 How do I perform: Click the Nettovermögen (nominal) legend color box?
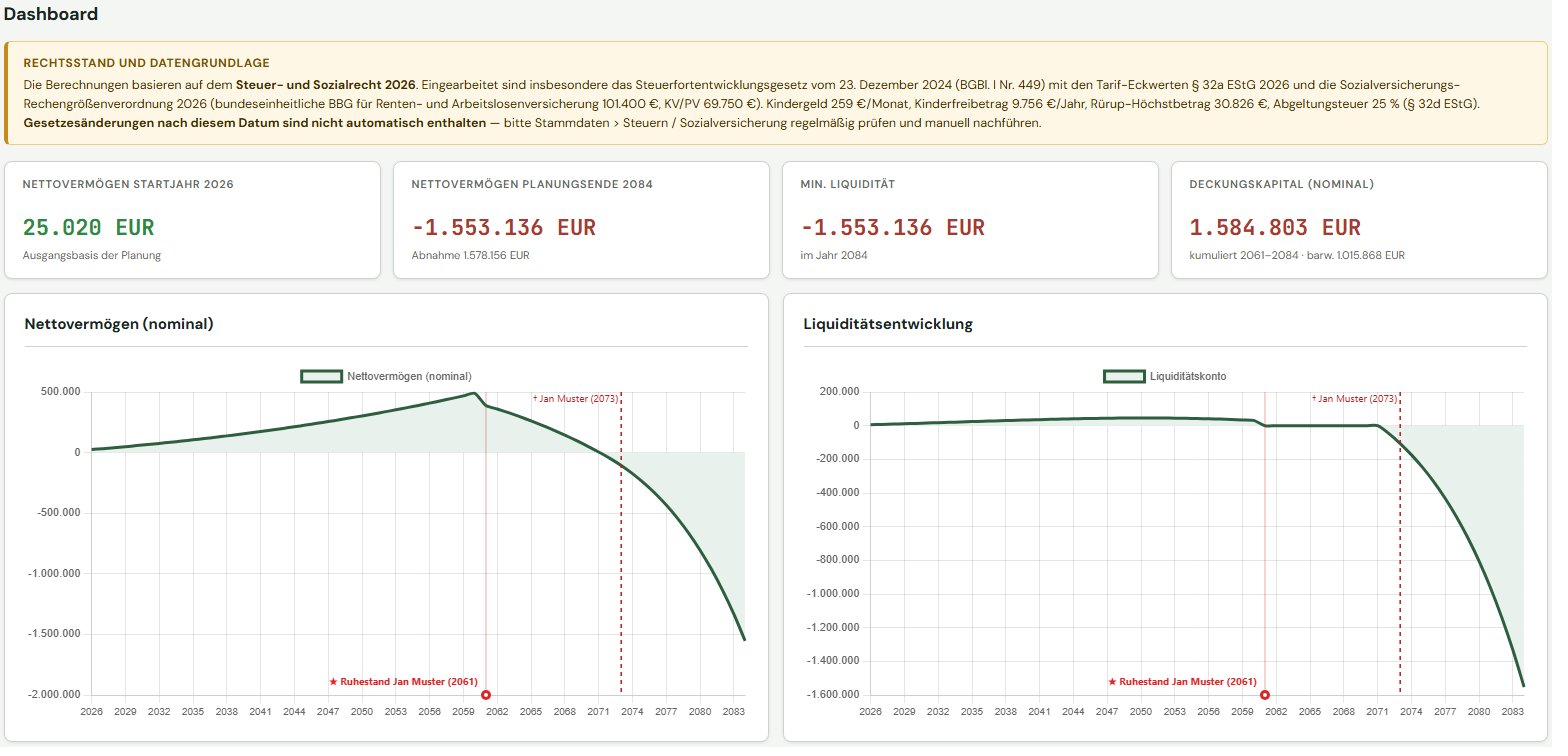click(x=321, y=376)
